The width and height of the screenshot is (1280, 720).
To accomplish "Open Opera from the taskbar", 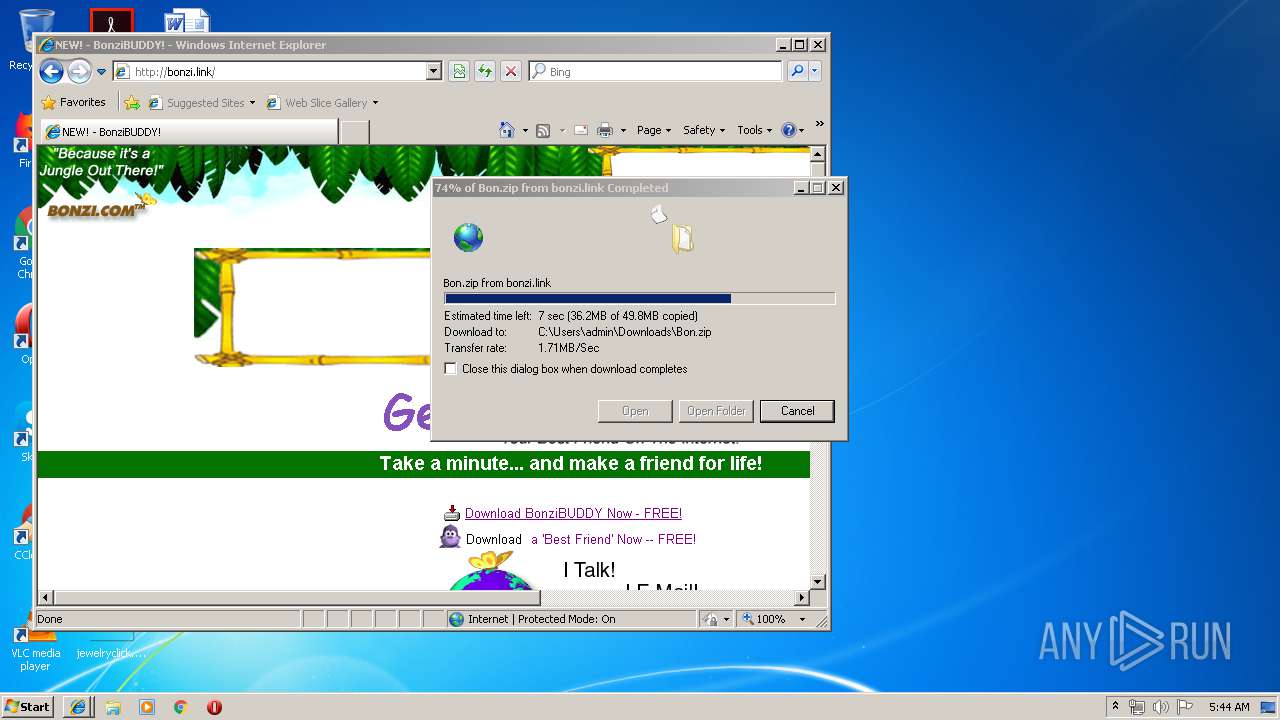I will coord(214,707).
